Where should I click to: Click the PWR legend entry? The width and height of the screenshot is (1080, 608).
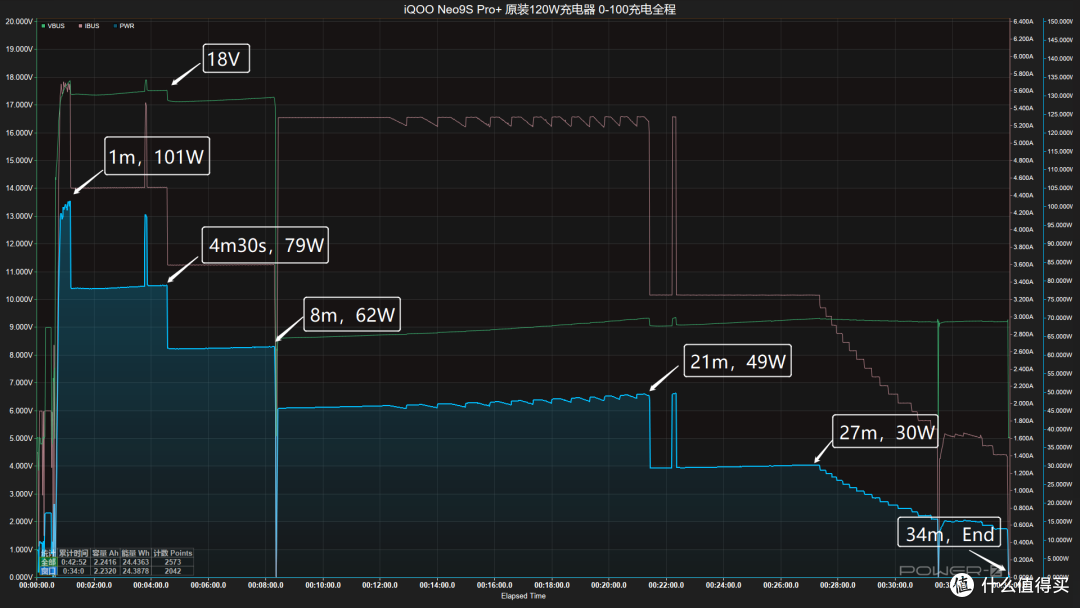coord(124,26)
